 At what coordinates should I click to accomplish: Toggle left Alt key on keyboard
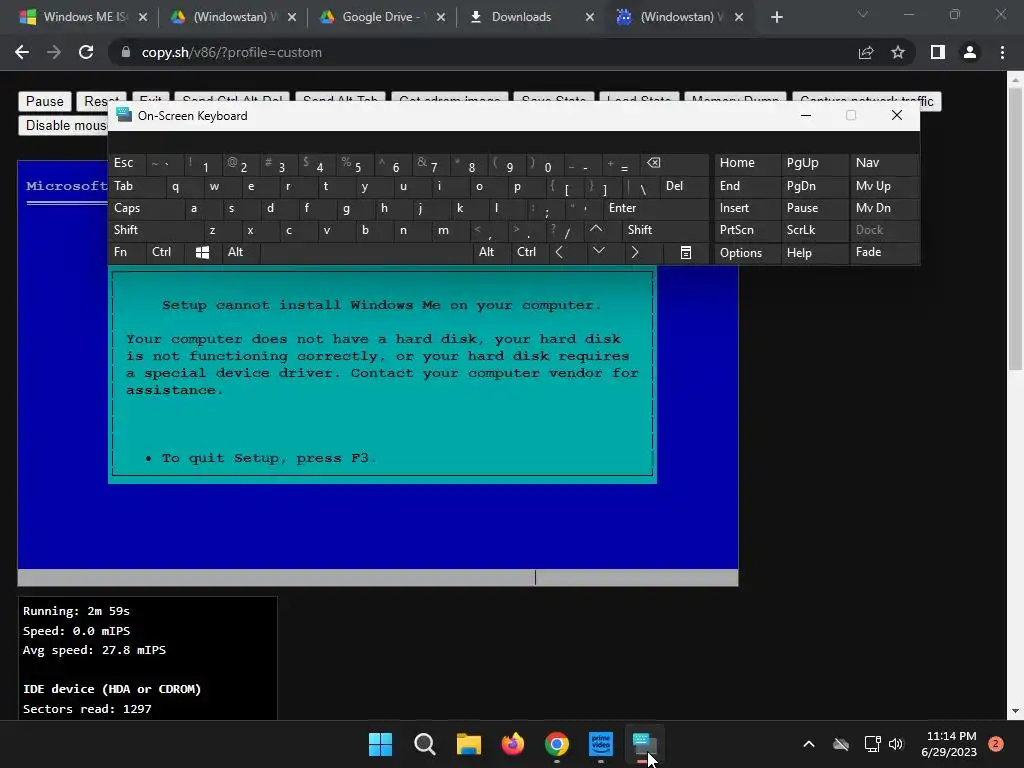tap(240, 252)
